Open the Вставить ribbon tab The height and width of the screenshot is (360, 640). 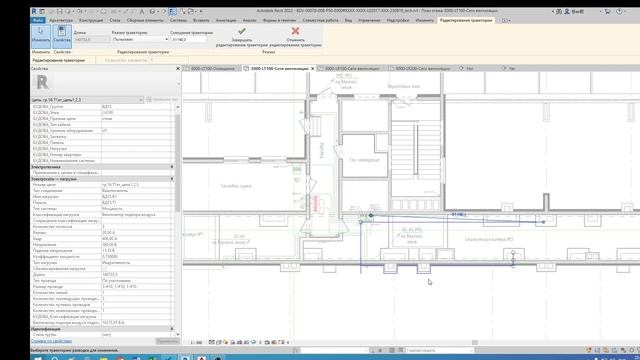201,20
